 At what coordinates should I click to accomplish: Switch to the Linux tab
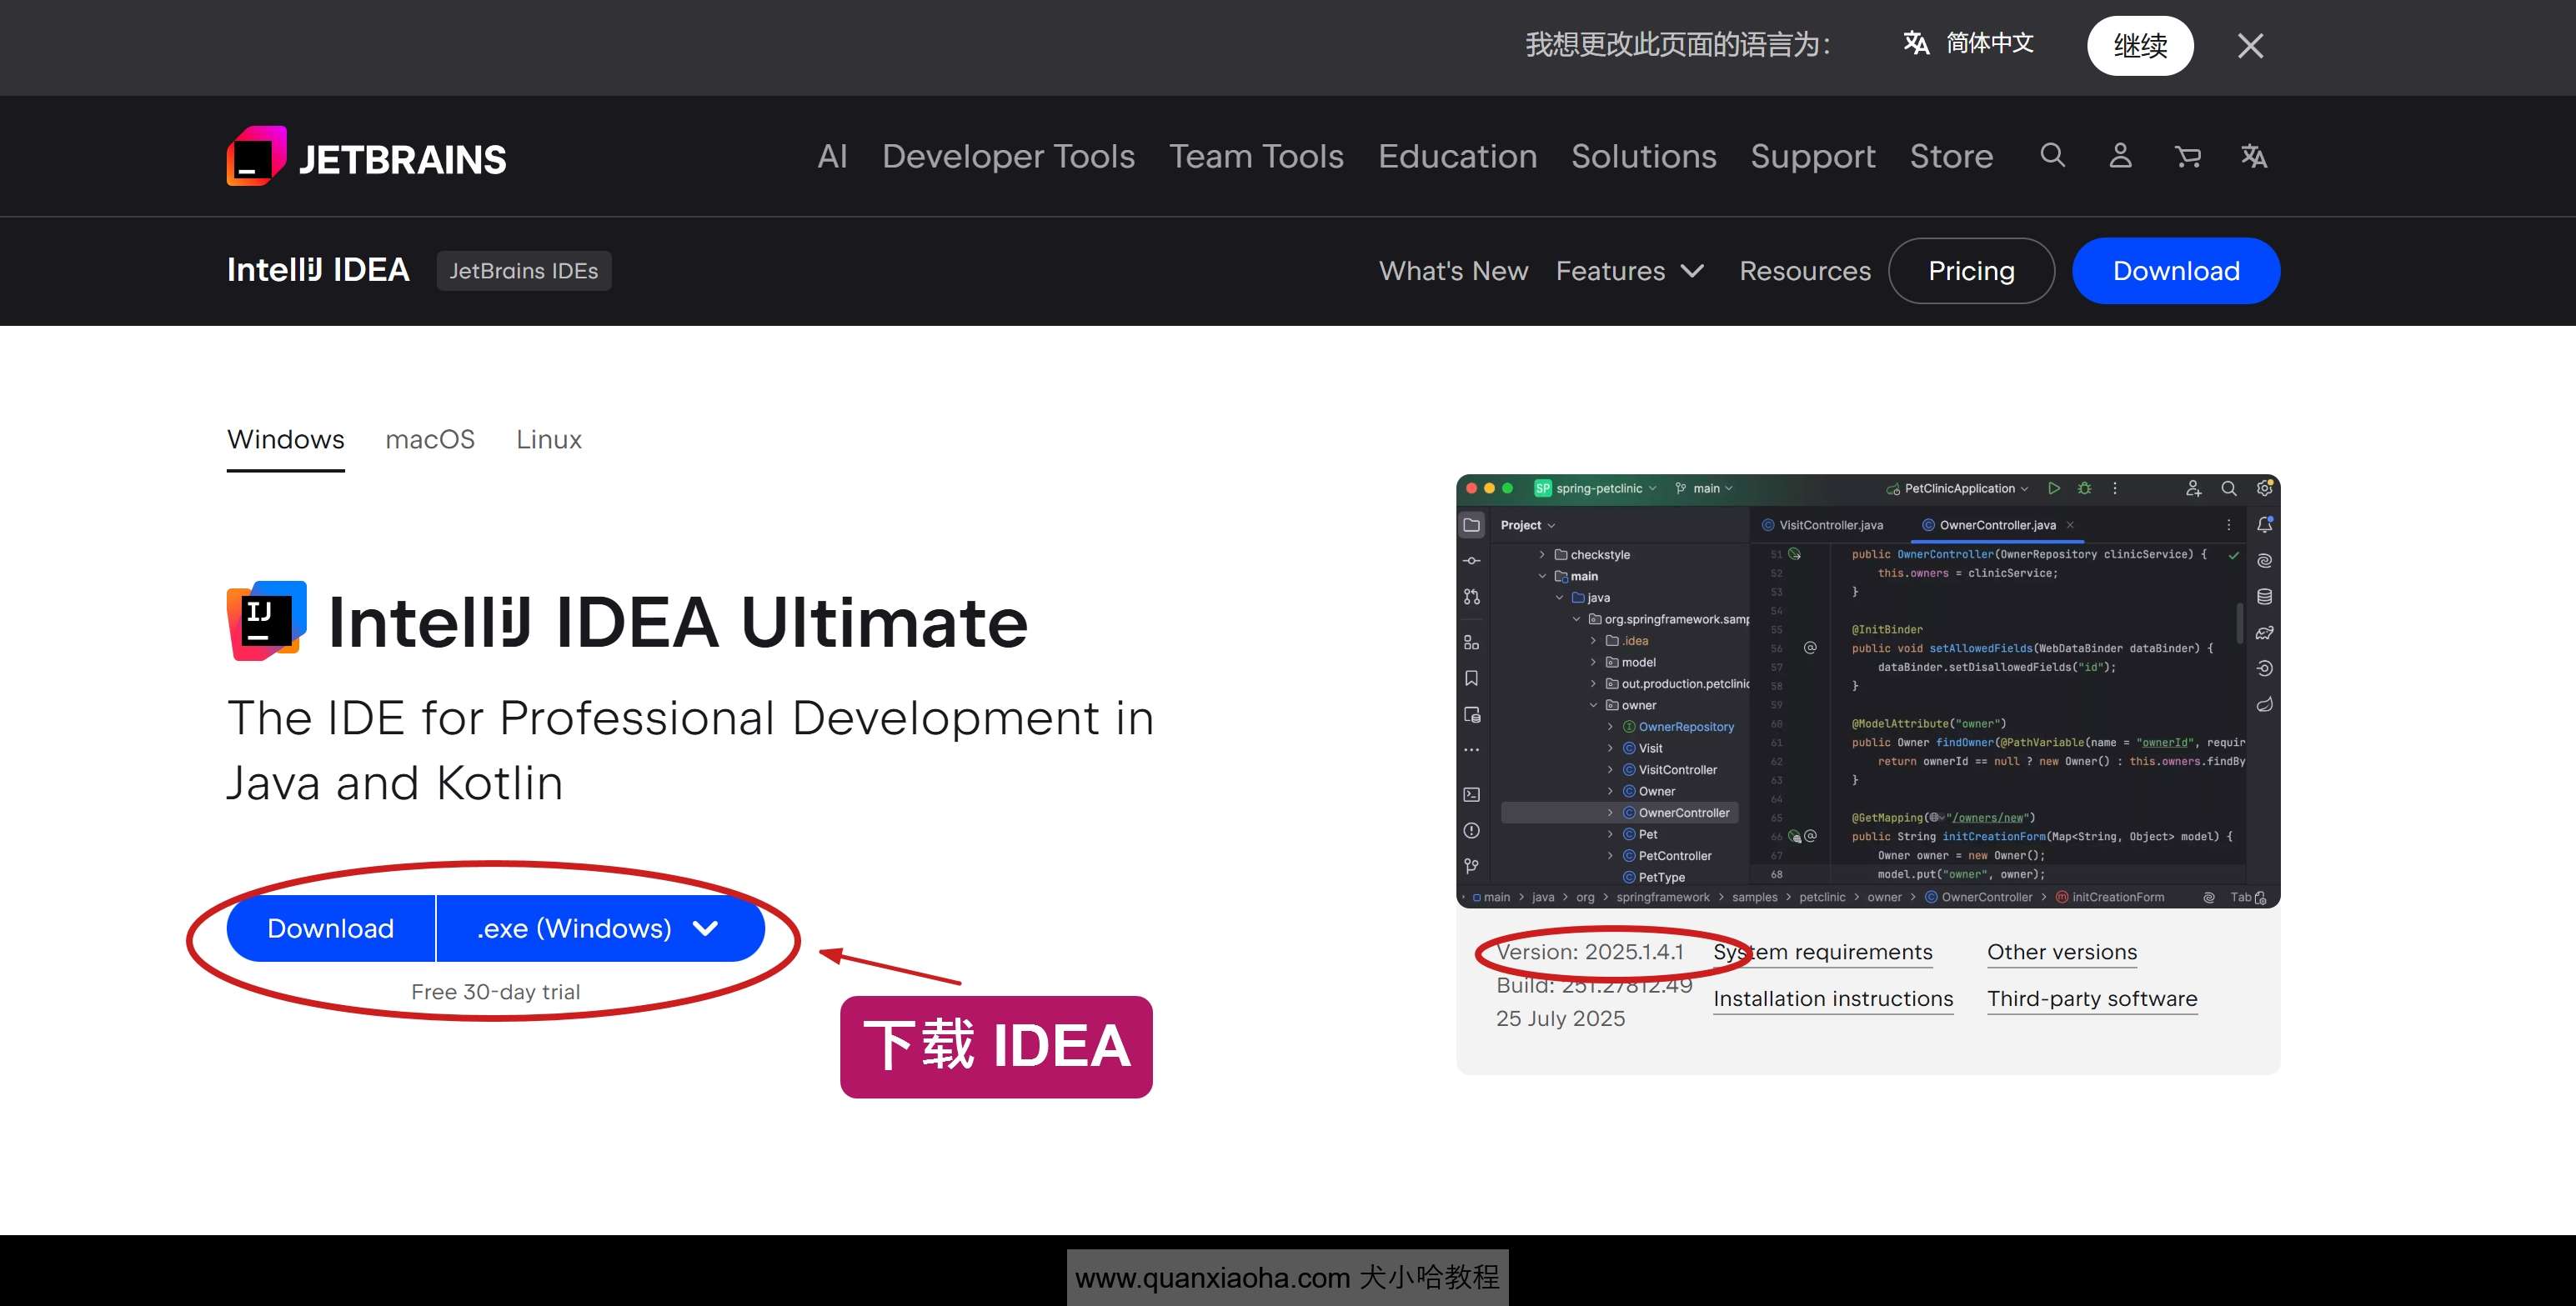tap(549, 440)
